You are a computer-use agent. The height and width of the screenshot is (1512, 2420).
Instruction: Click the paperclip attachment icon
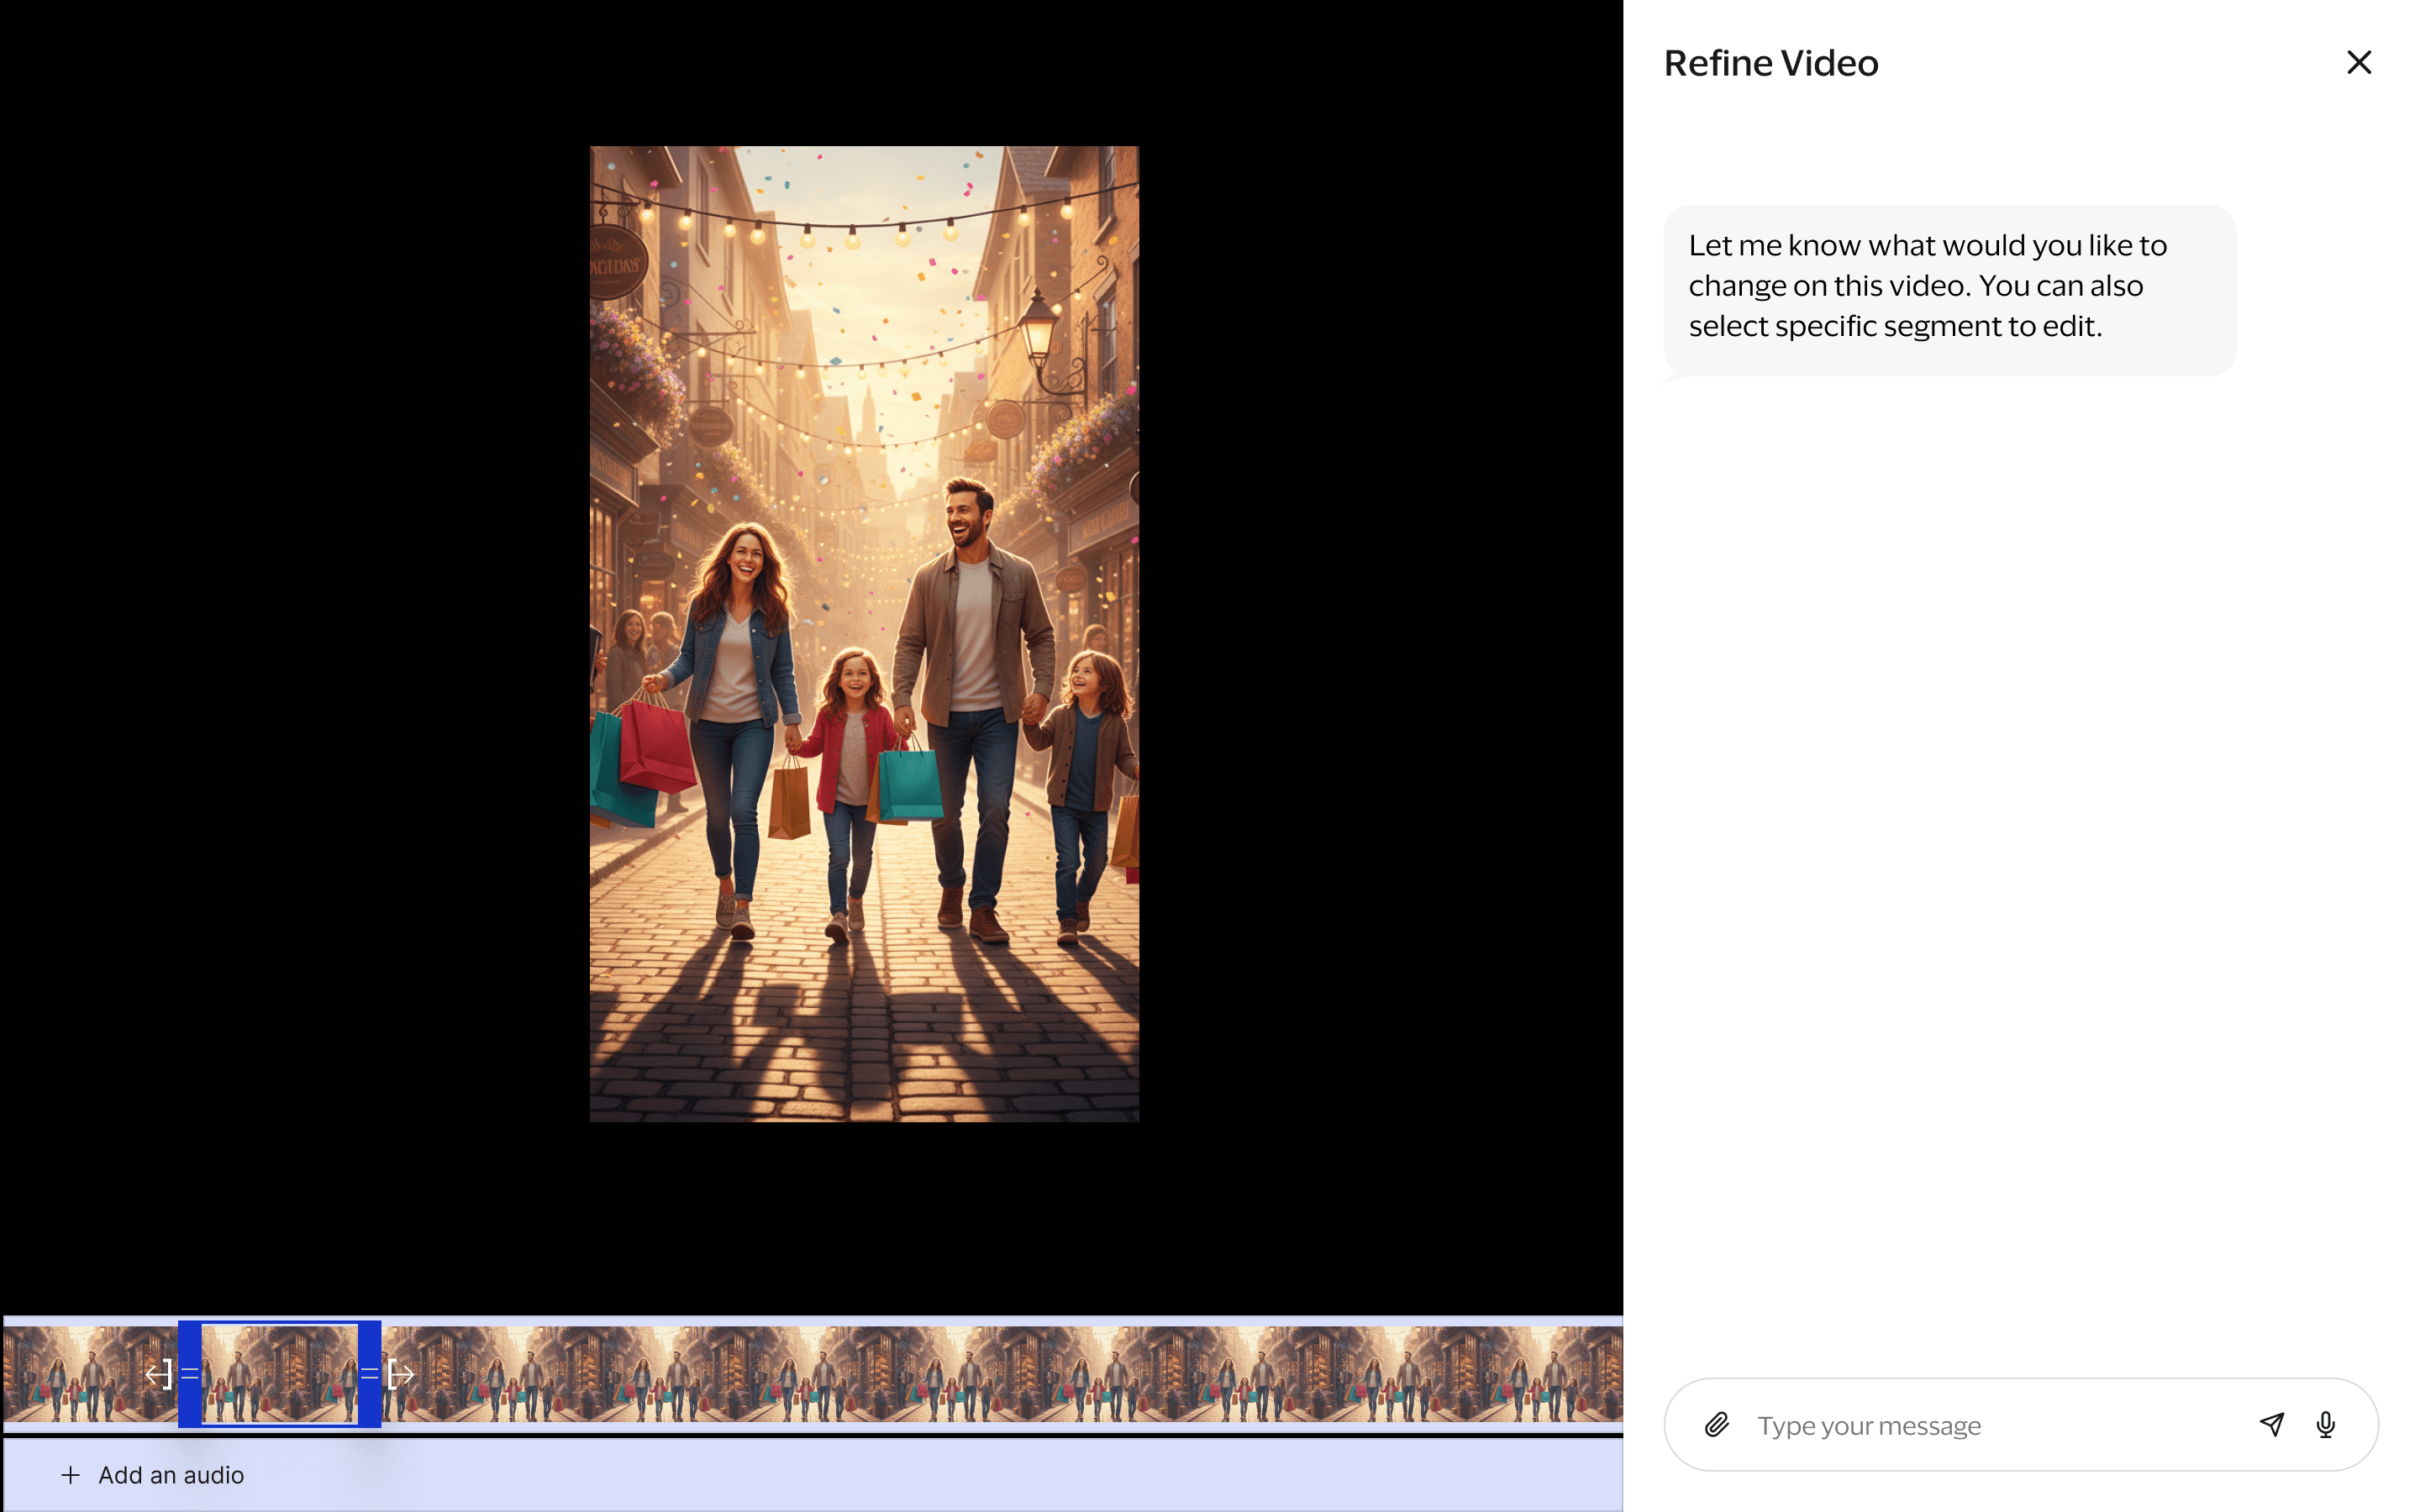pyautogui.click(x=1716, y=1424)
